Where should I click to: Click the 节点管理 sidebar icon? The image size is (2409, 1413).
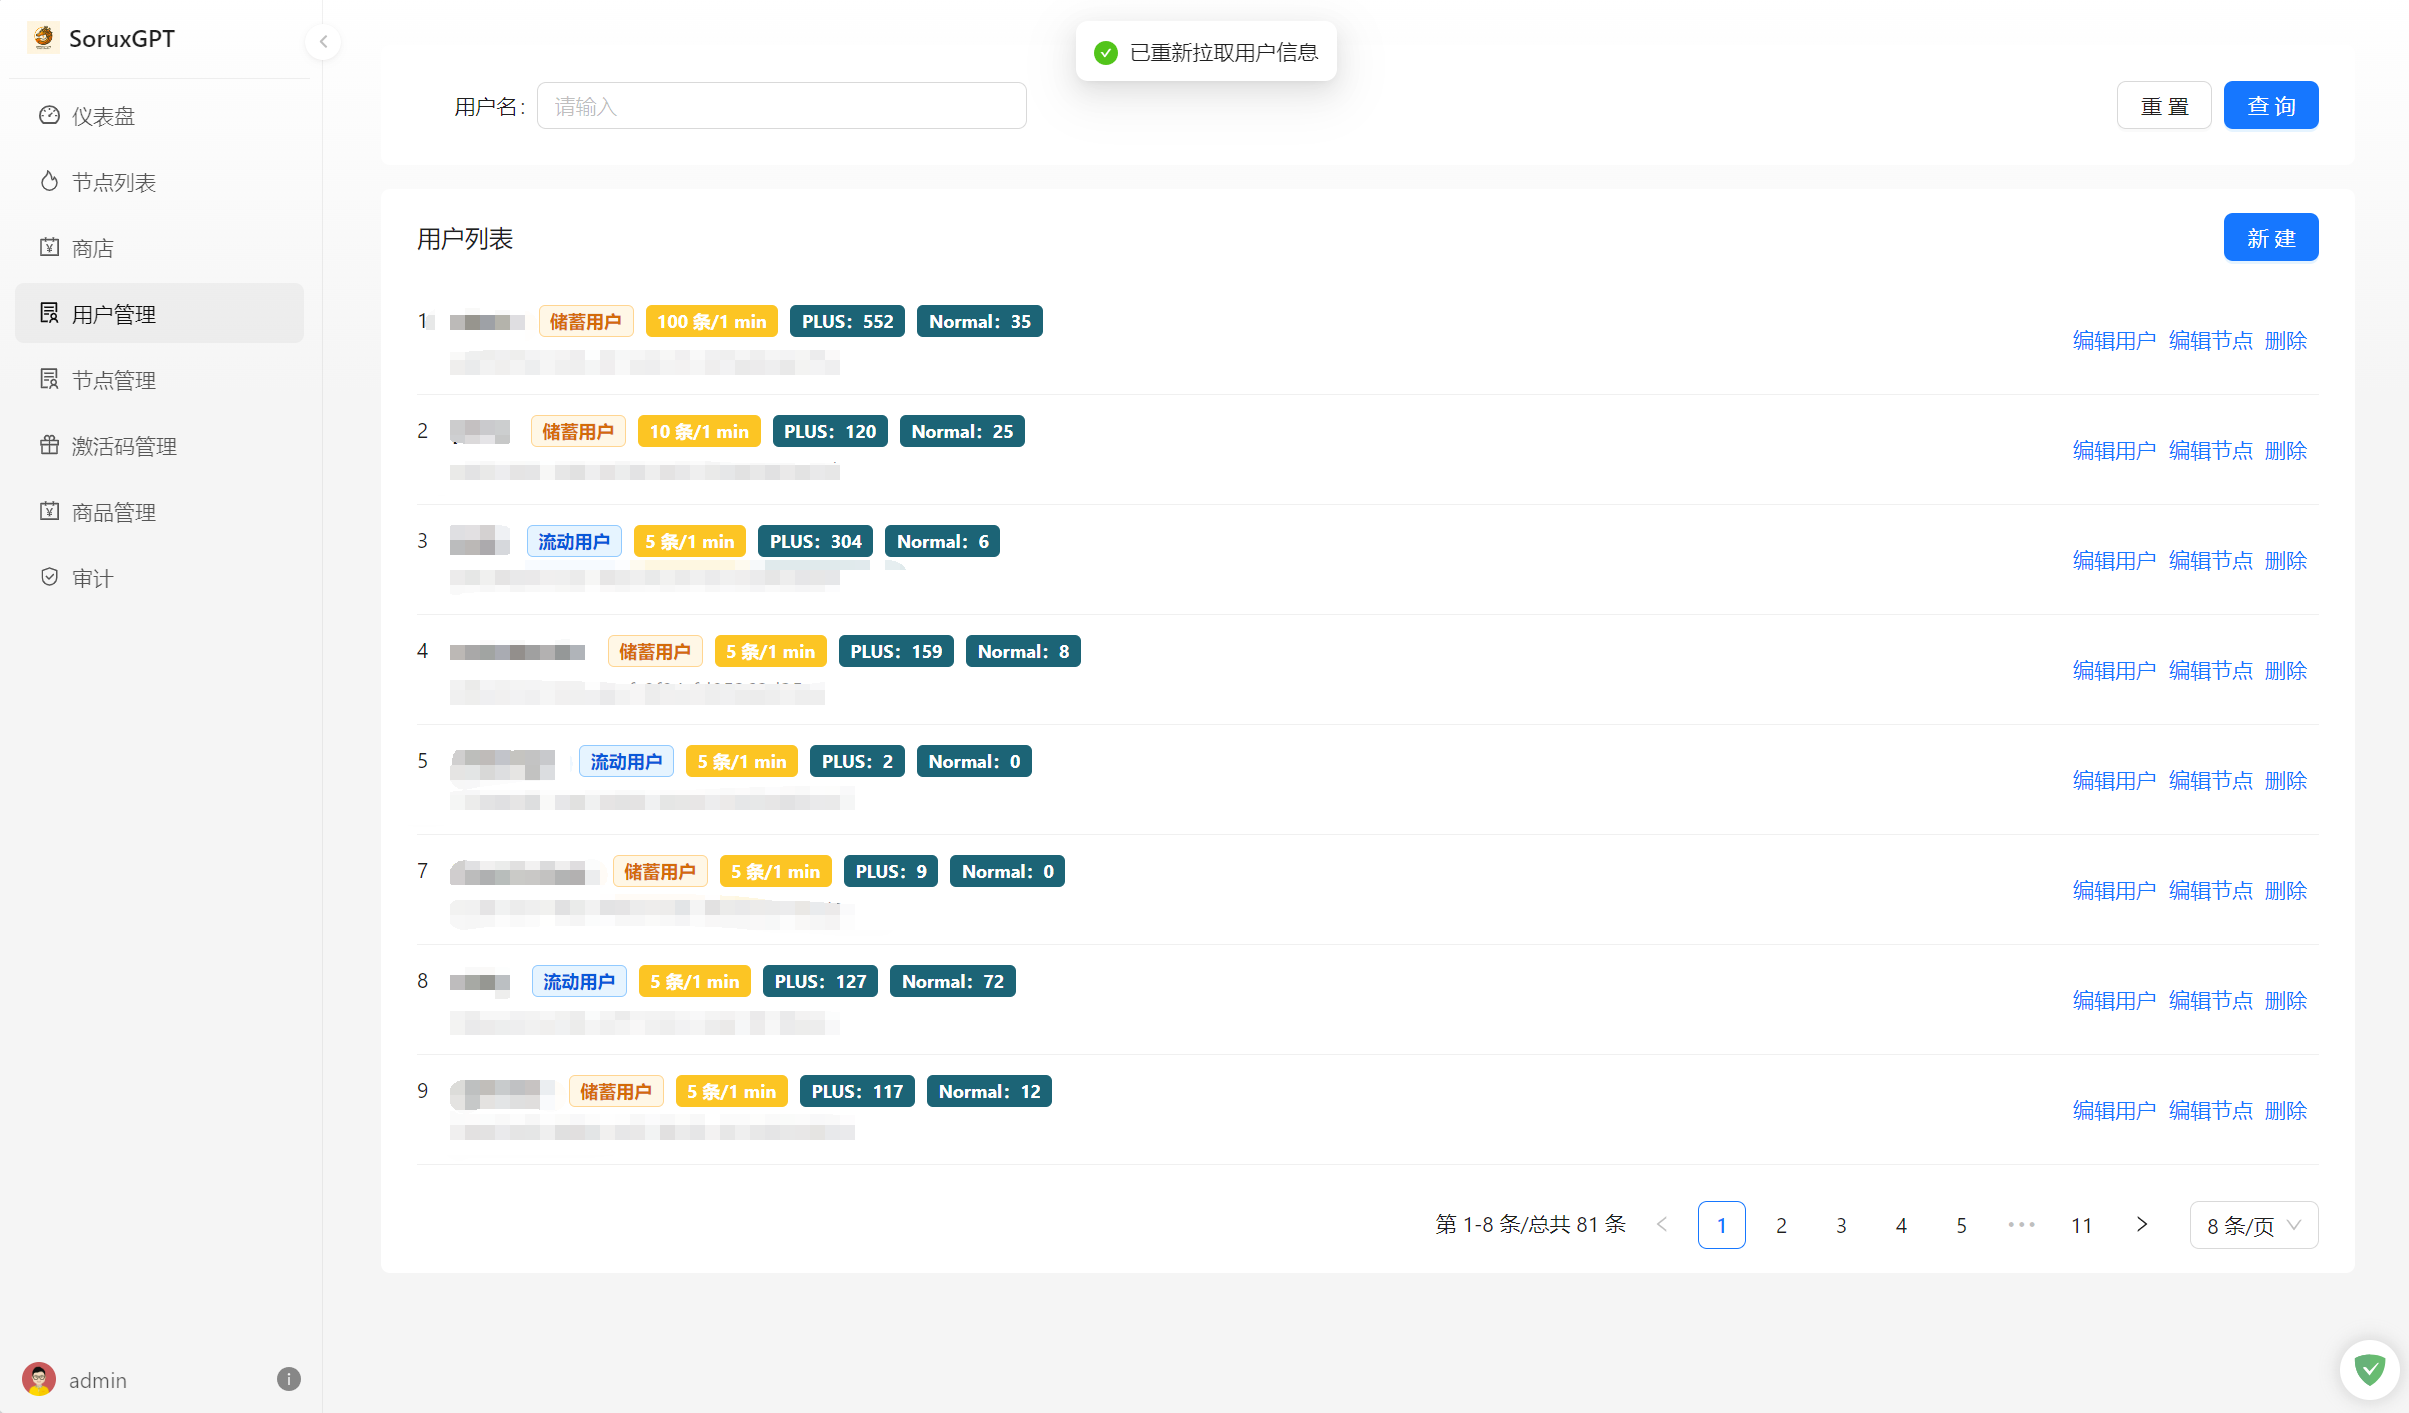(49, 380)
